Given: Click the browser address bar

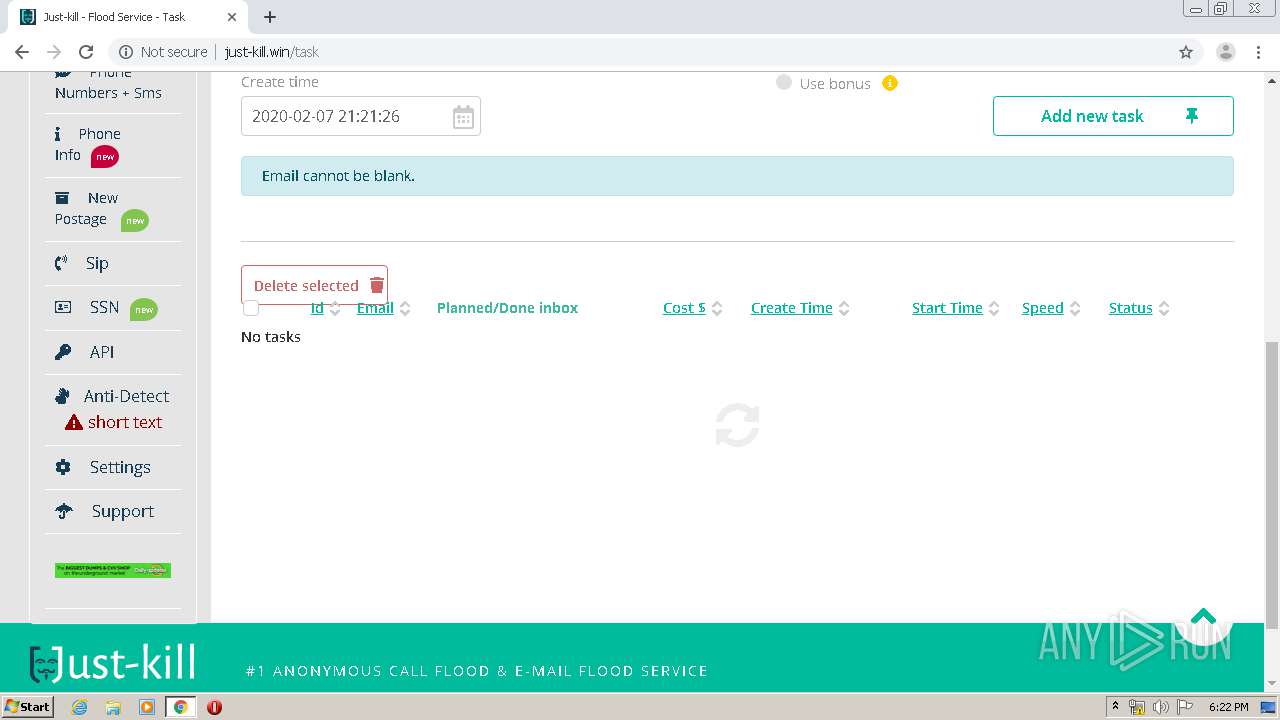Looking at the screenshot, I should [x=640, y=52].
